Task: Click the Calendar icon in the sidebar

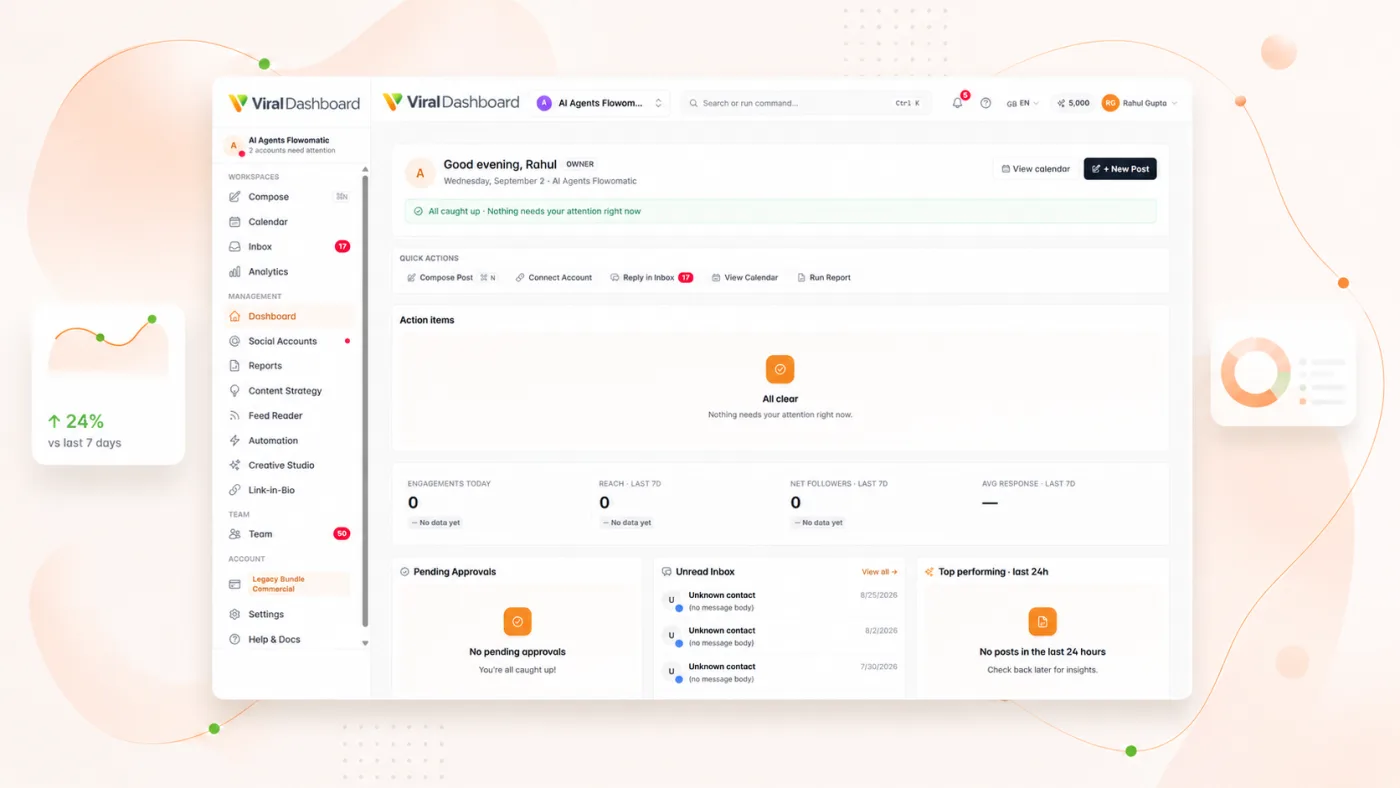Action: coord(235,222)
